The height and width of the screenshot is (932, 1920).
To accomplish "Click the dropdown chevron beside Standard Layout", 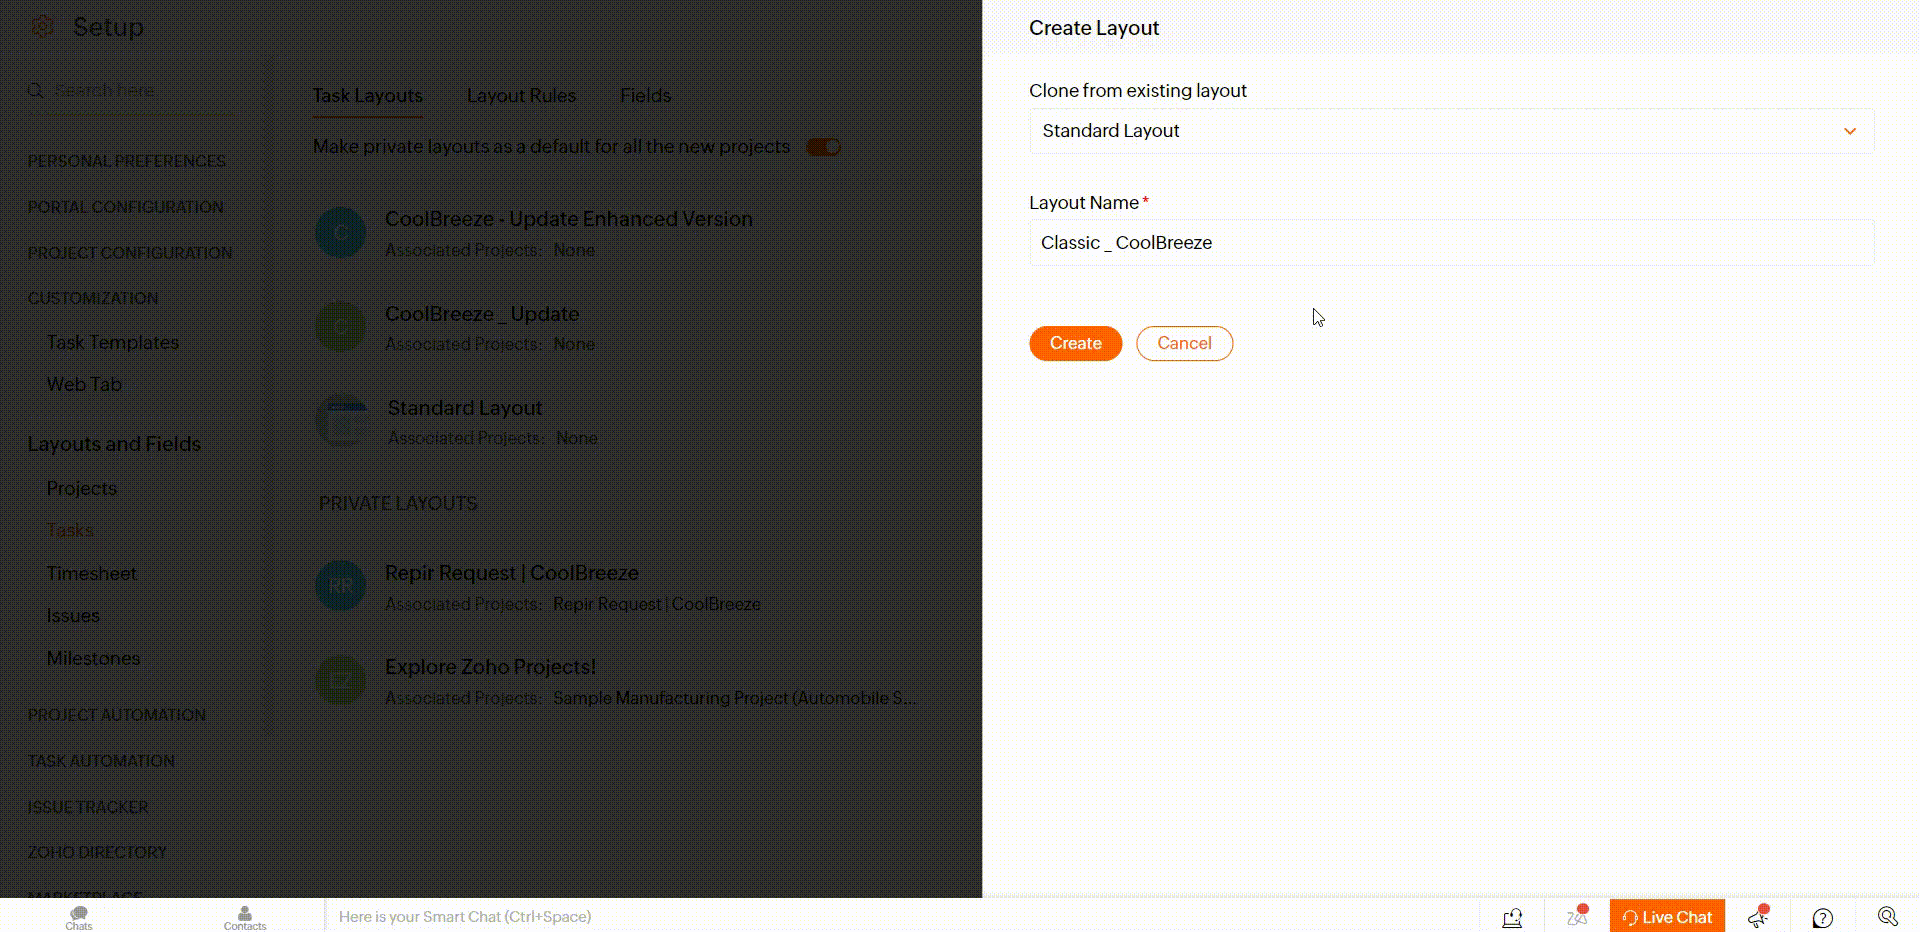I will tap(1849, 131).
